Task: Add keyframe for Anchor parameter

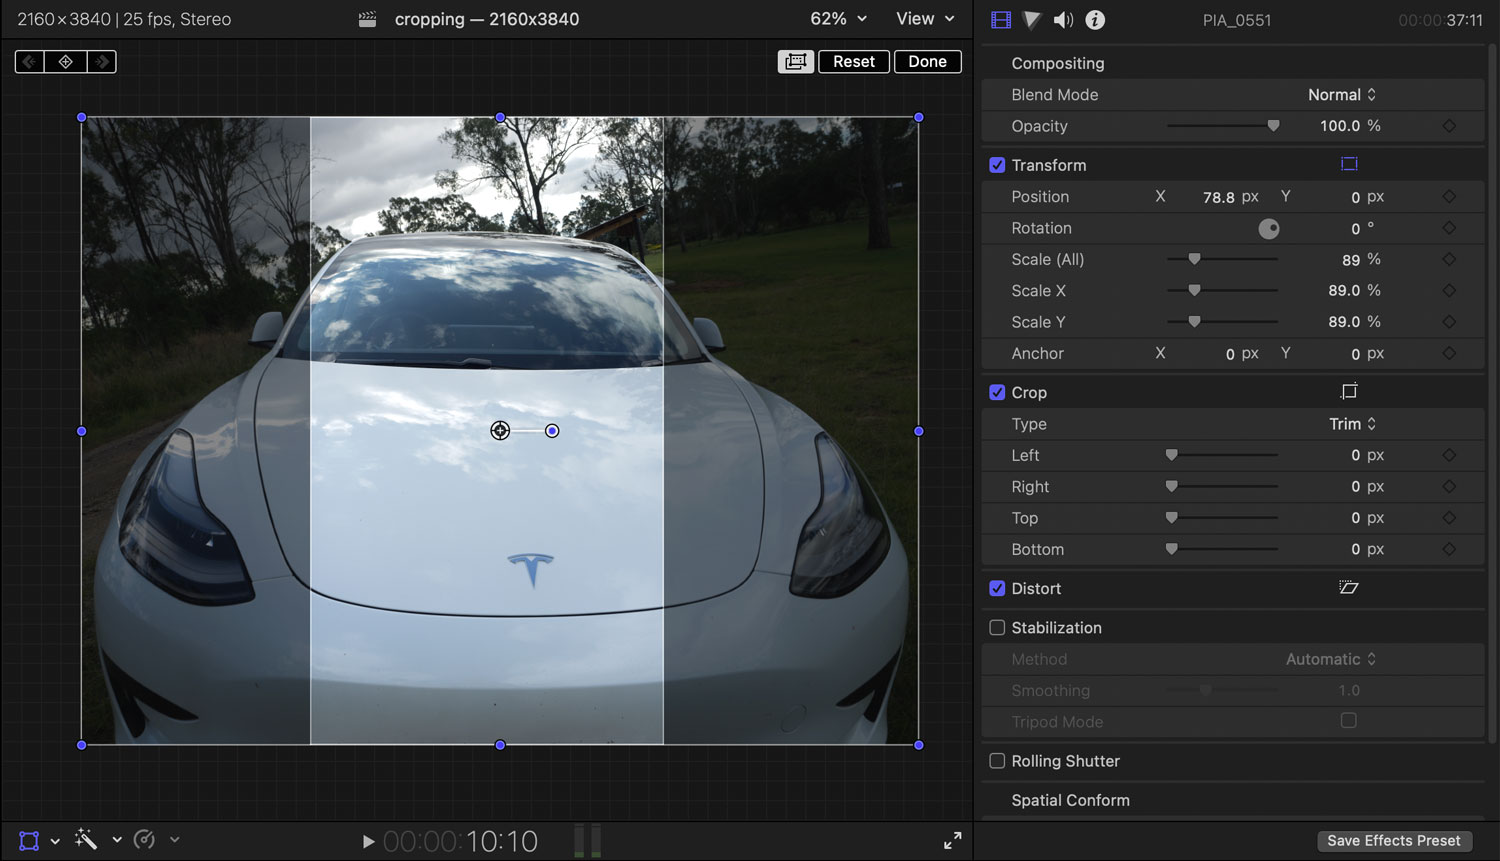Action: click(x=1449, y=353)
